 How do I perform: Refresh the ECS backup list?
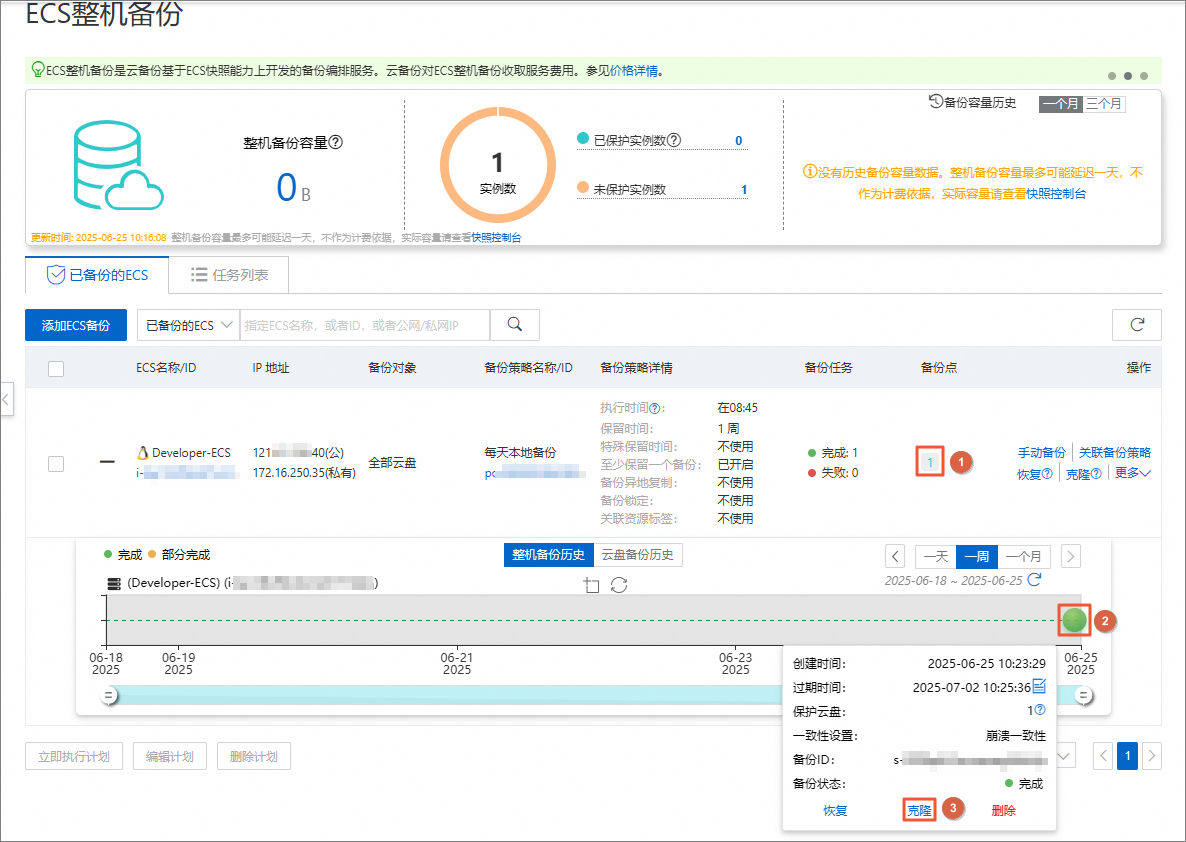pyautogui.click(x=1136, y=325)
